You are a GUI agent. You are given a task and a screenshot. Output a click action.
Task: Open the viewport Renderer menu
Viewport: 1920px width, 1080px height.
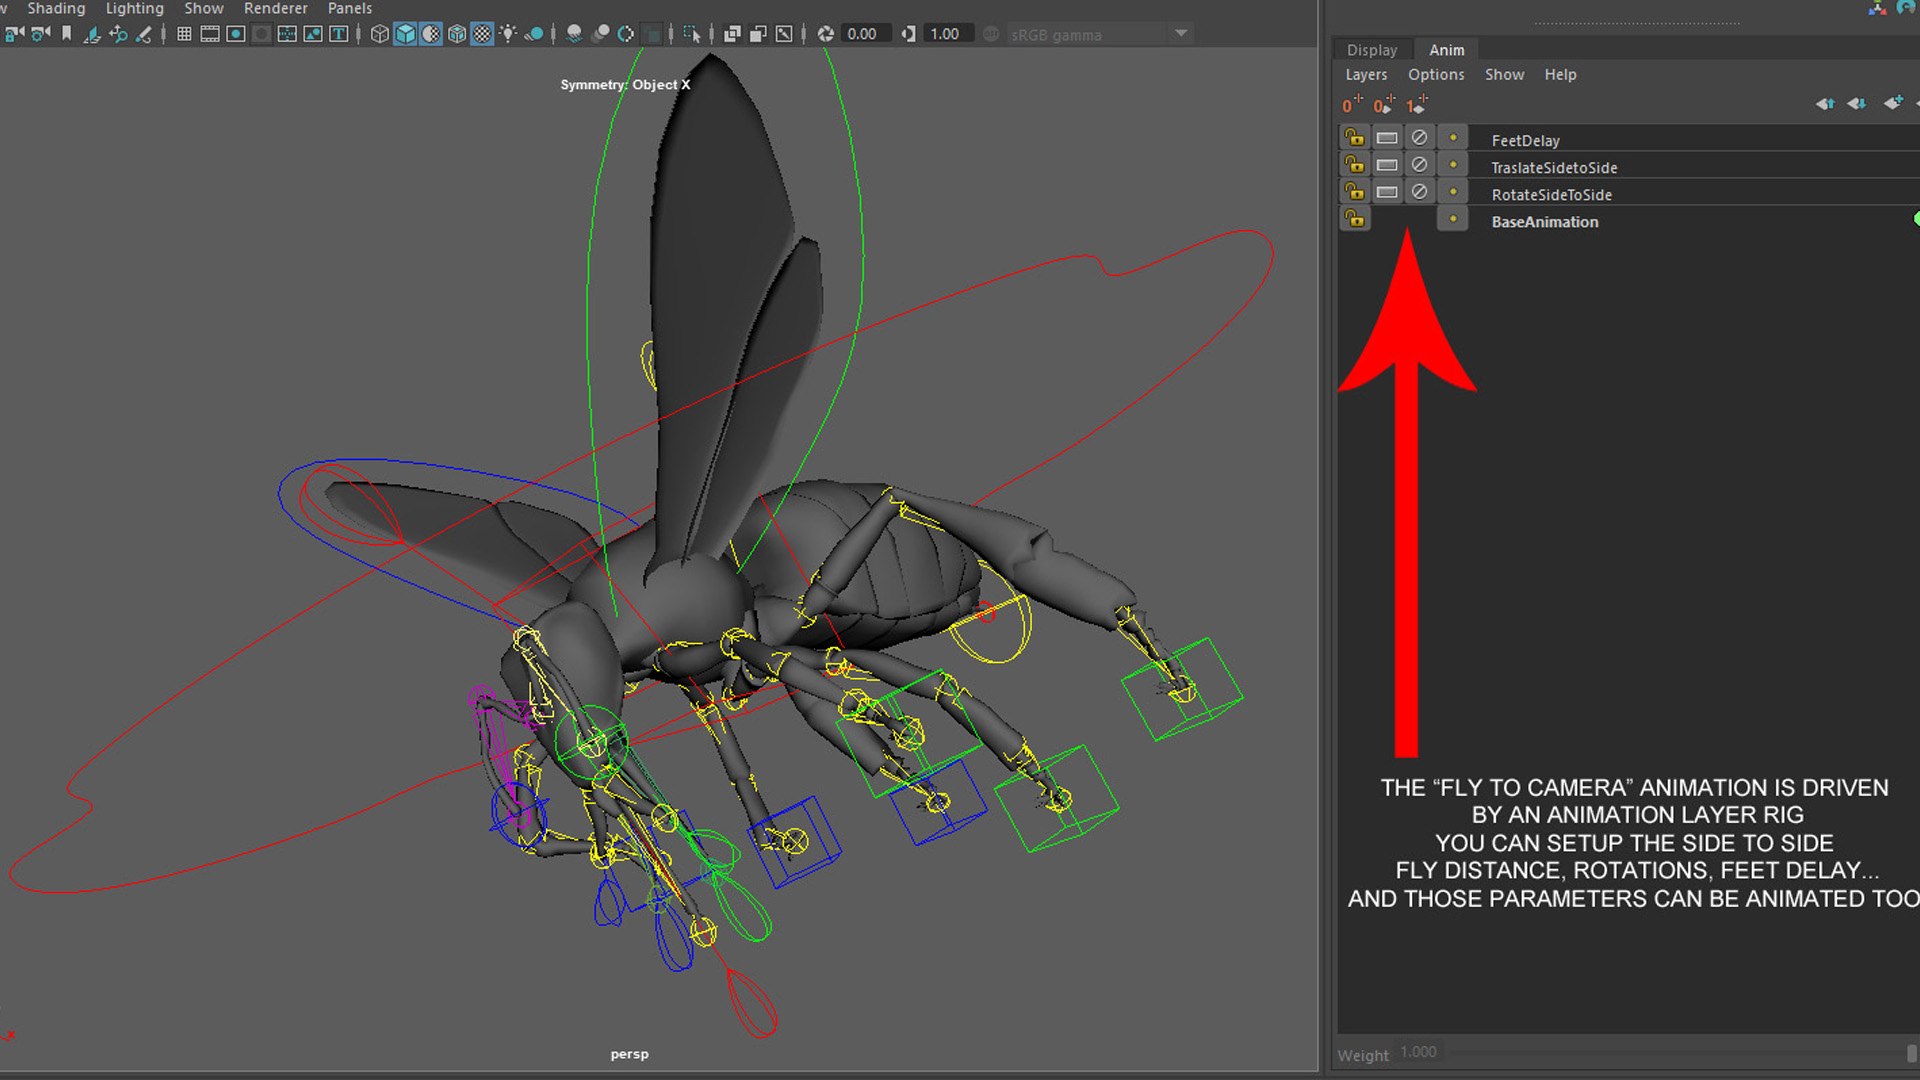tap(276, 8)
